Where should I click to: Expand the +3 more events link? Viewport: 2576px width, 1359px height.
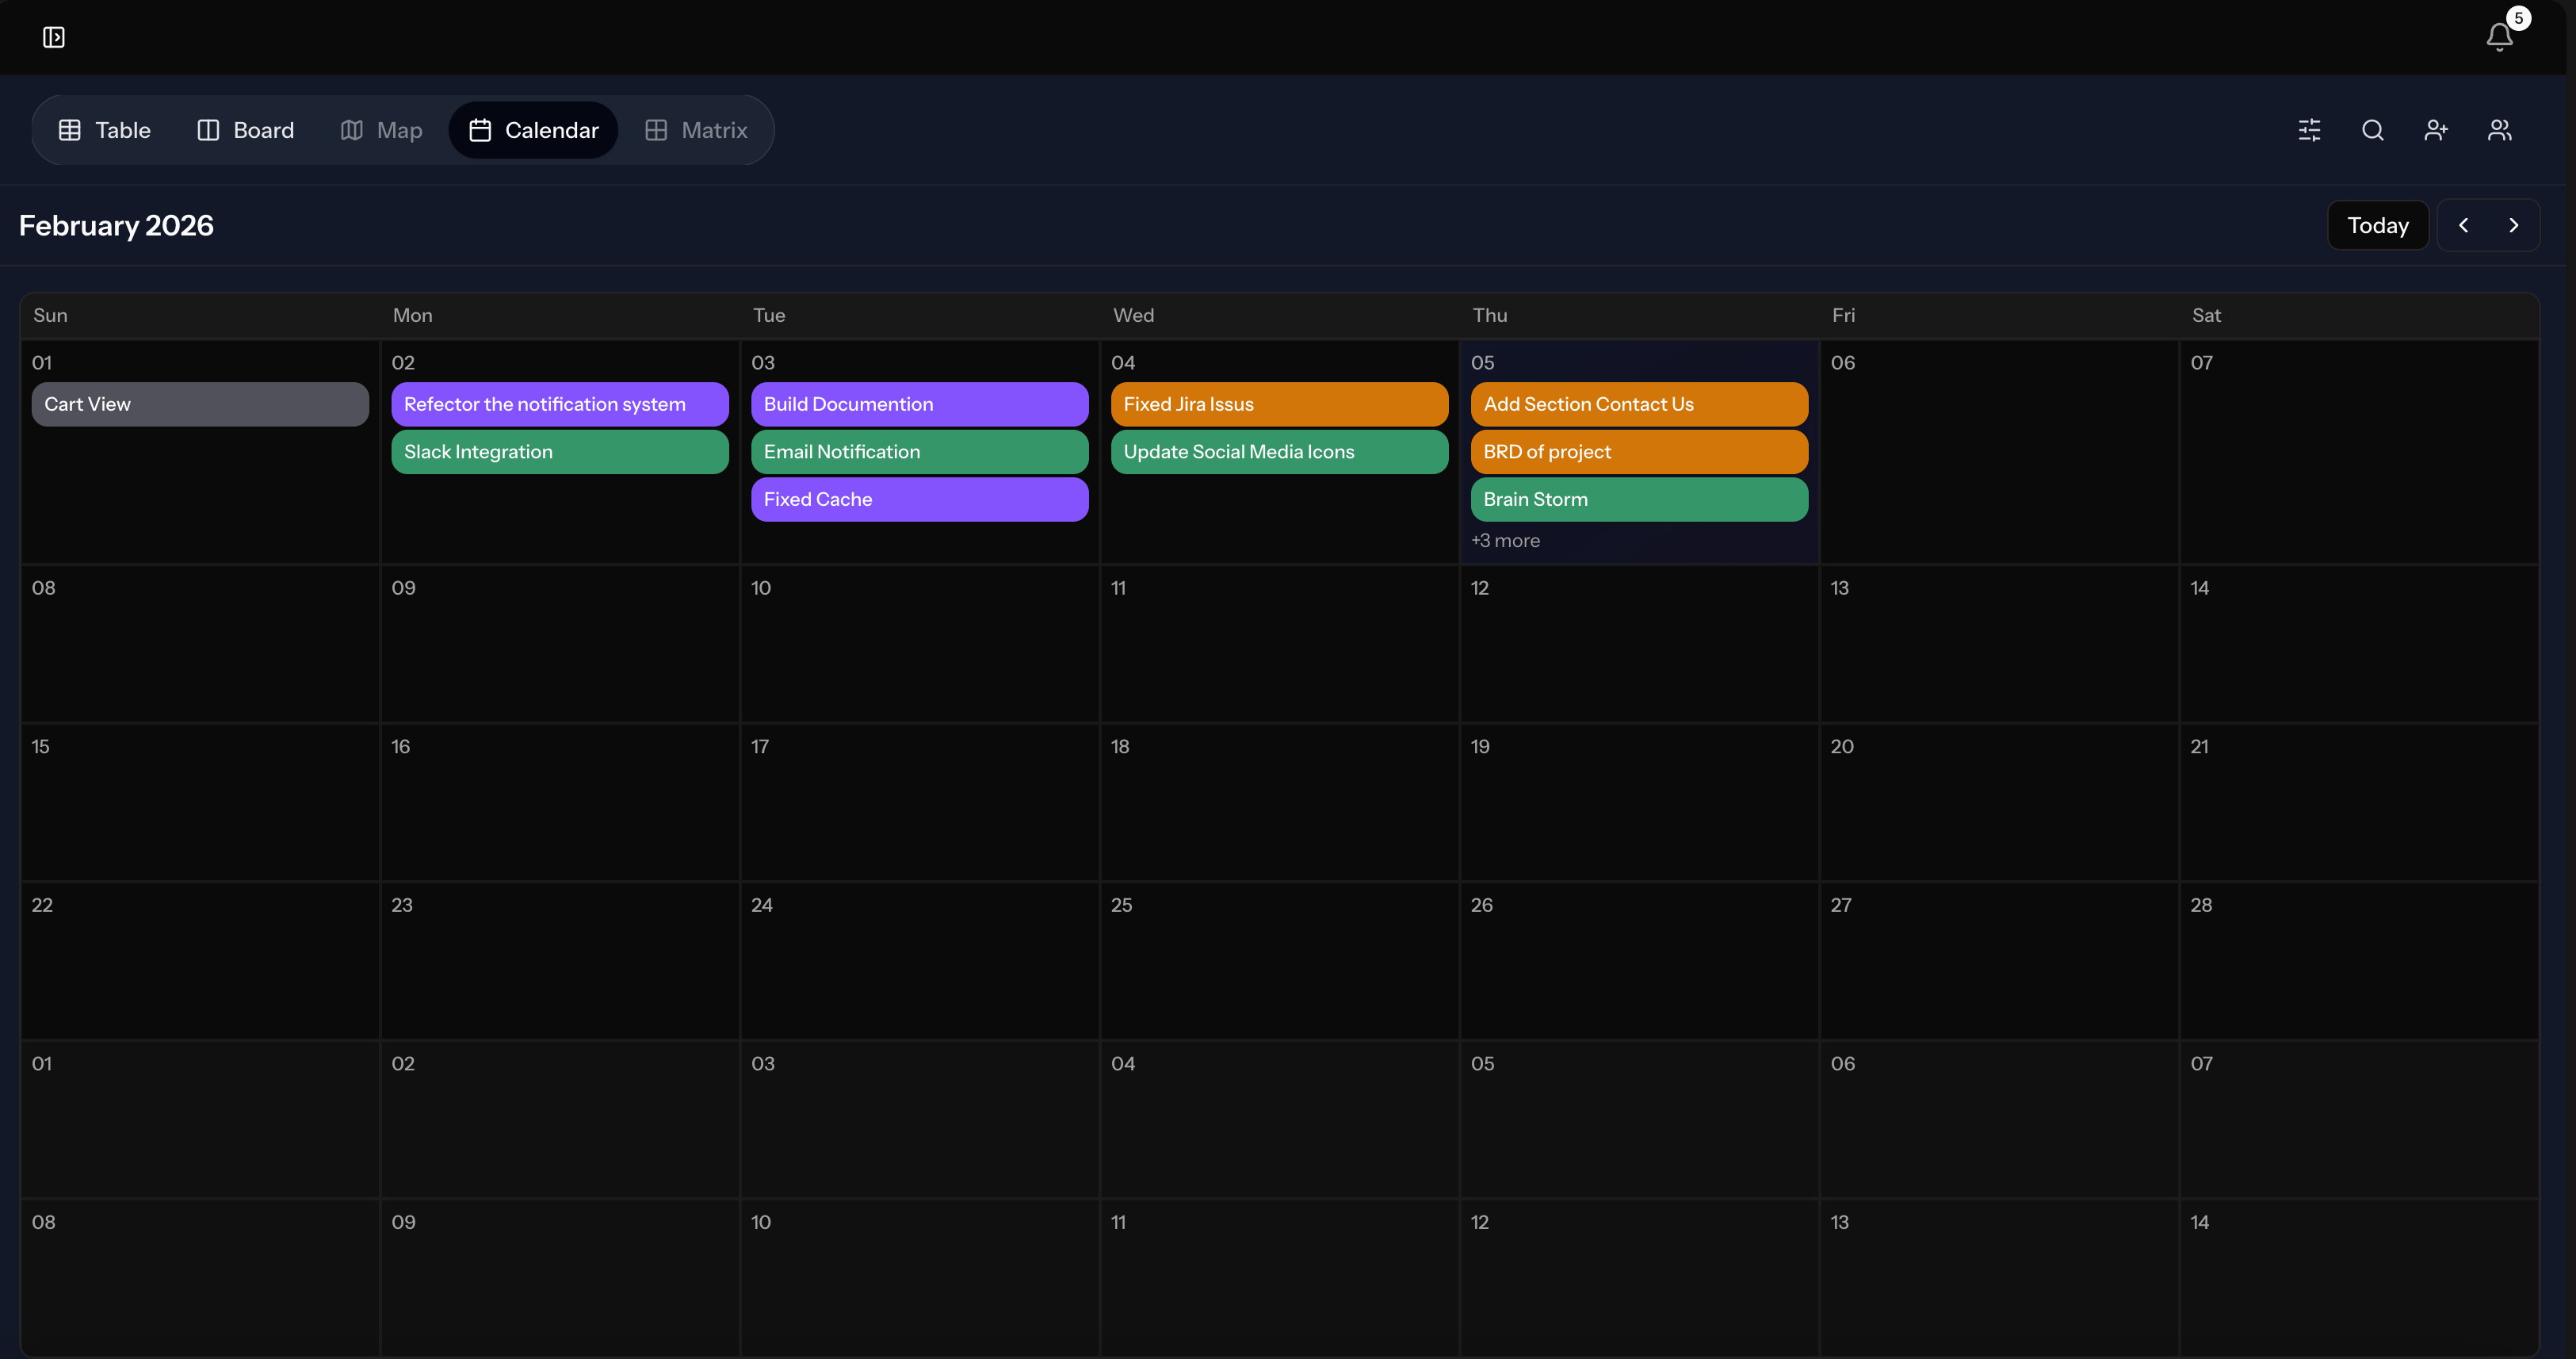coord(1505,540)
